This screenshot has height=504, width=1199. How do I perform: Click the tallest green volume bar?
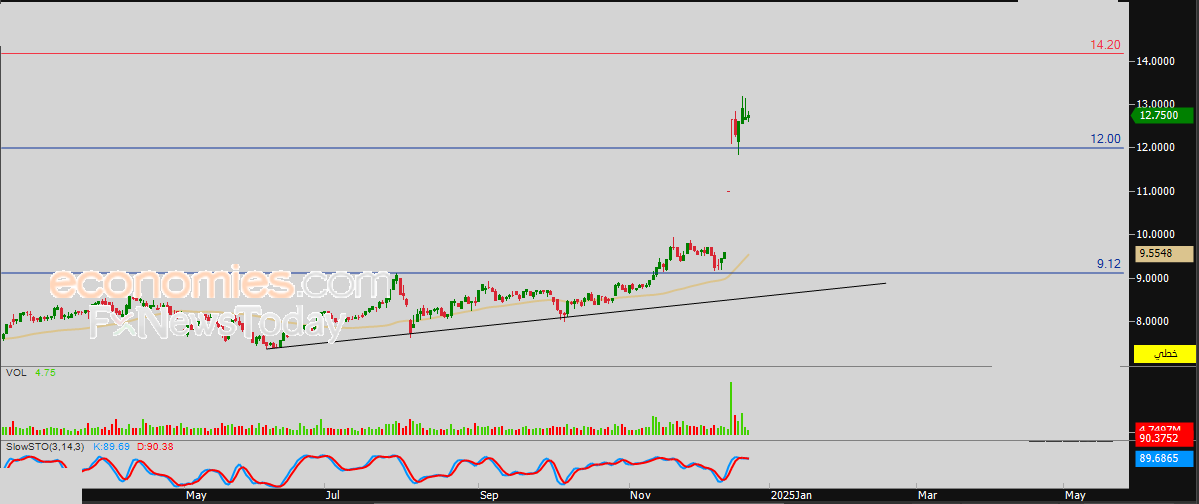coord(730,409)
